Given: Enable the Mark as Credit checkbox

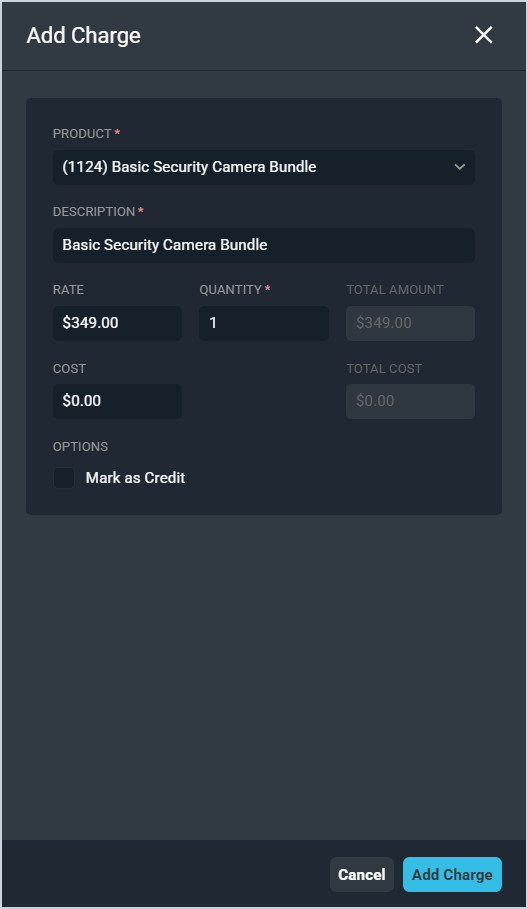Looking at the screenshot, I should point(64,478).
